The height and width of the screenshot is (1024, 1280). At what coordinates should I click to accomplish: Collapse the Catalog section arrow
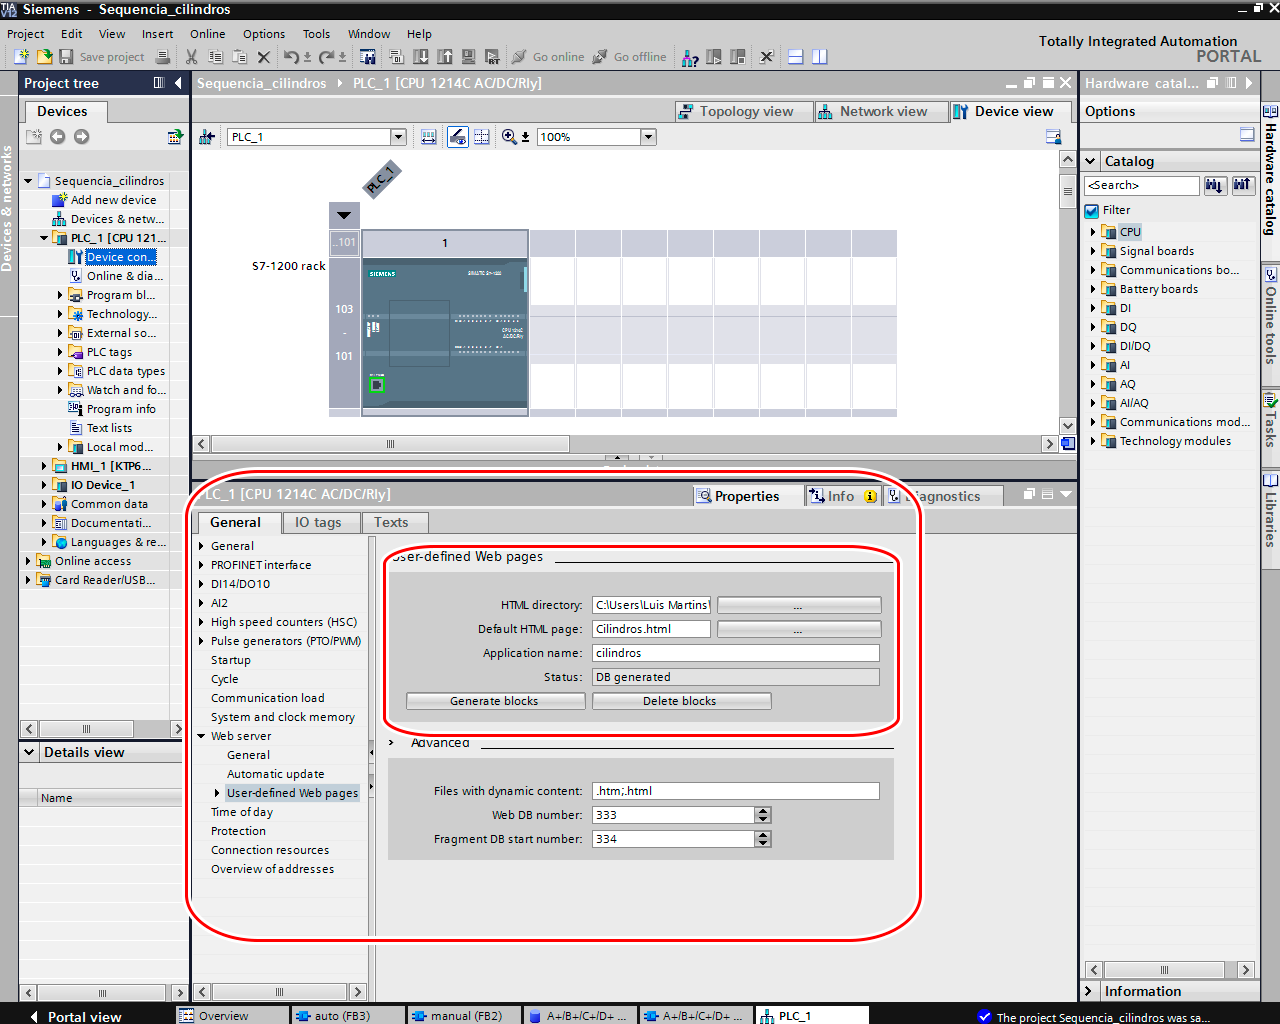(1091, 161)
